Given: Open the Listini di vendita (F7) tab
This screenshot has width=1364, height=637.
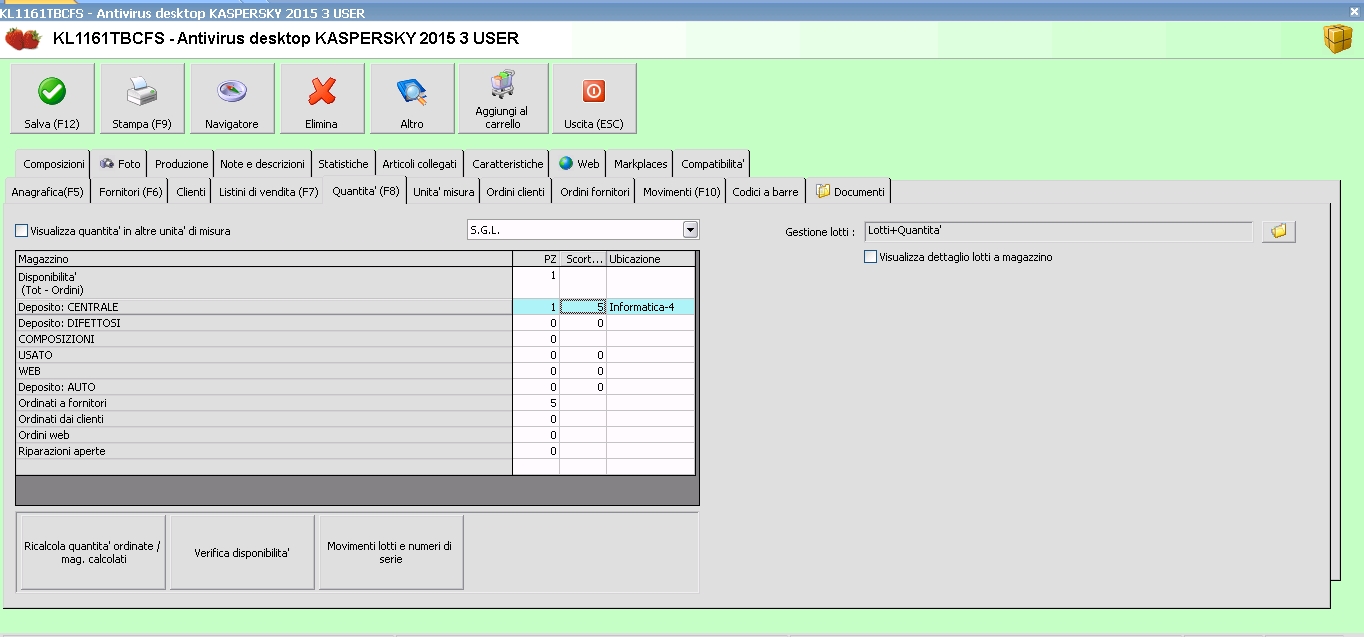Looking at the screenshot, I should point(269,191).
